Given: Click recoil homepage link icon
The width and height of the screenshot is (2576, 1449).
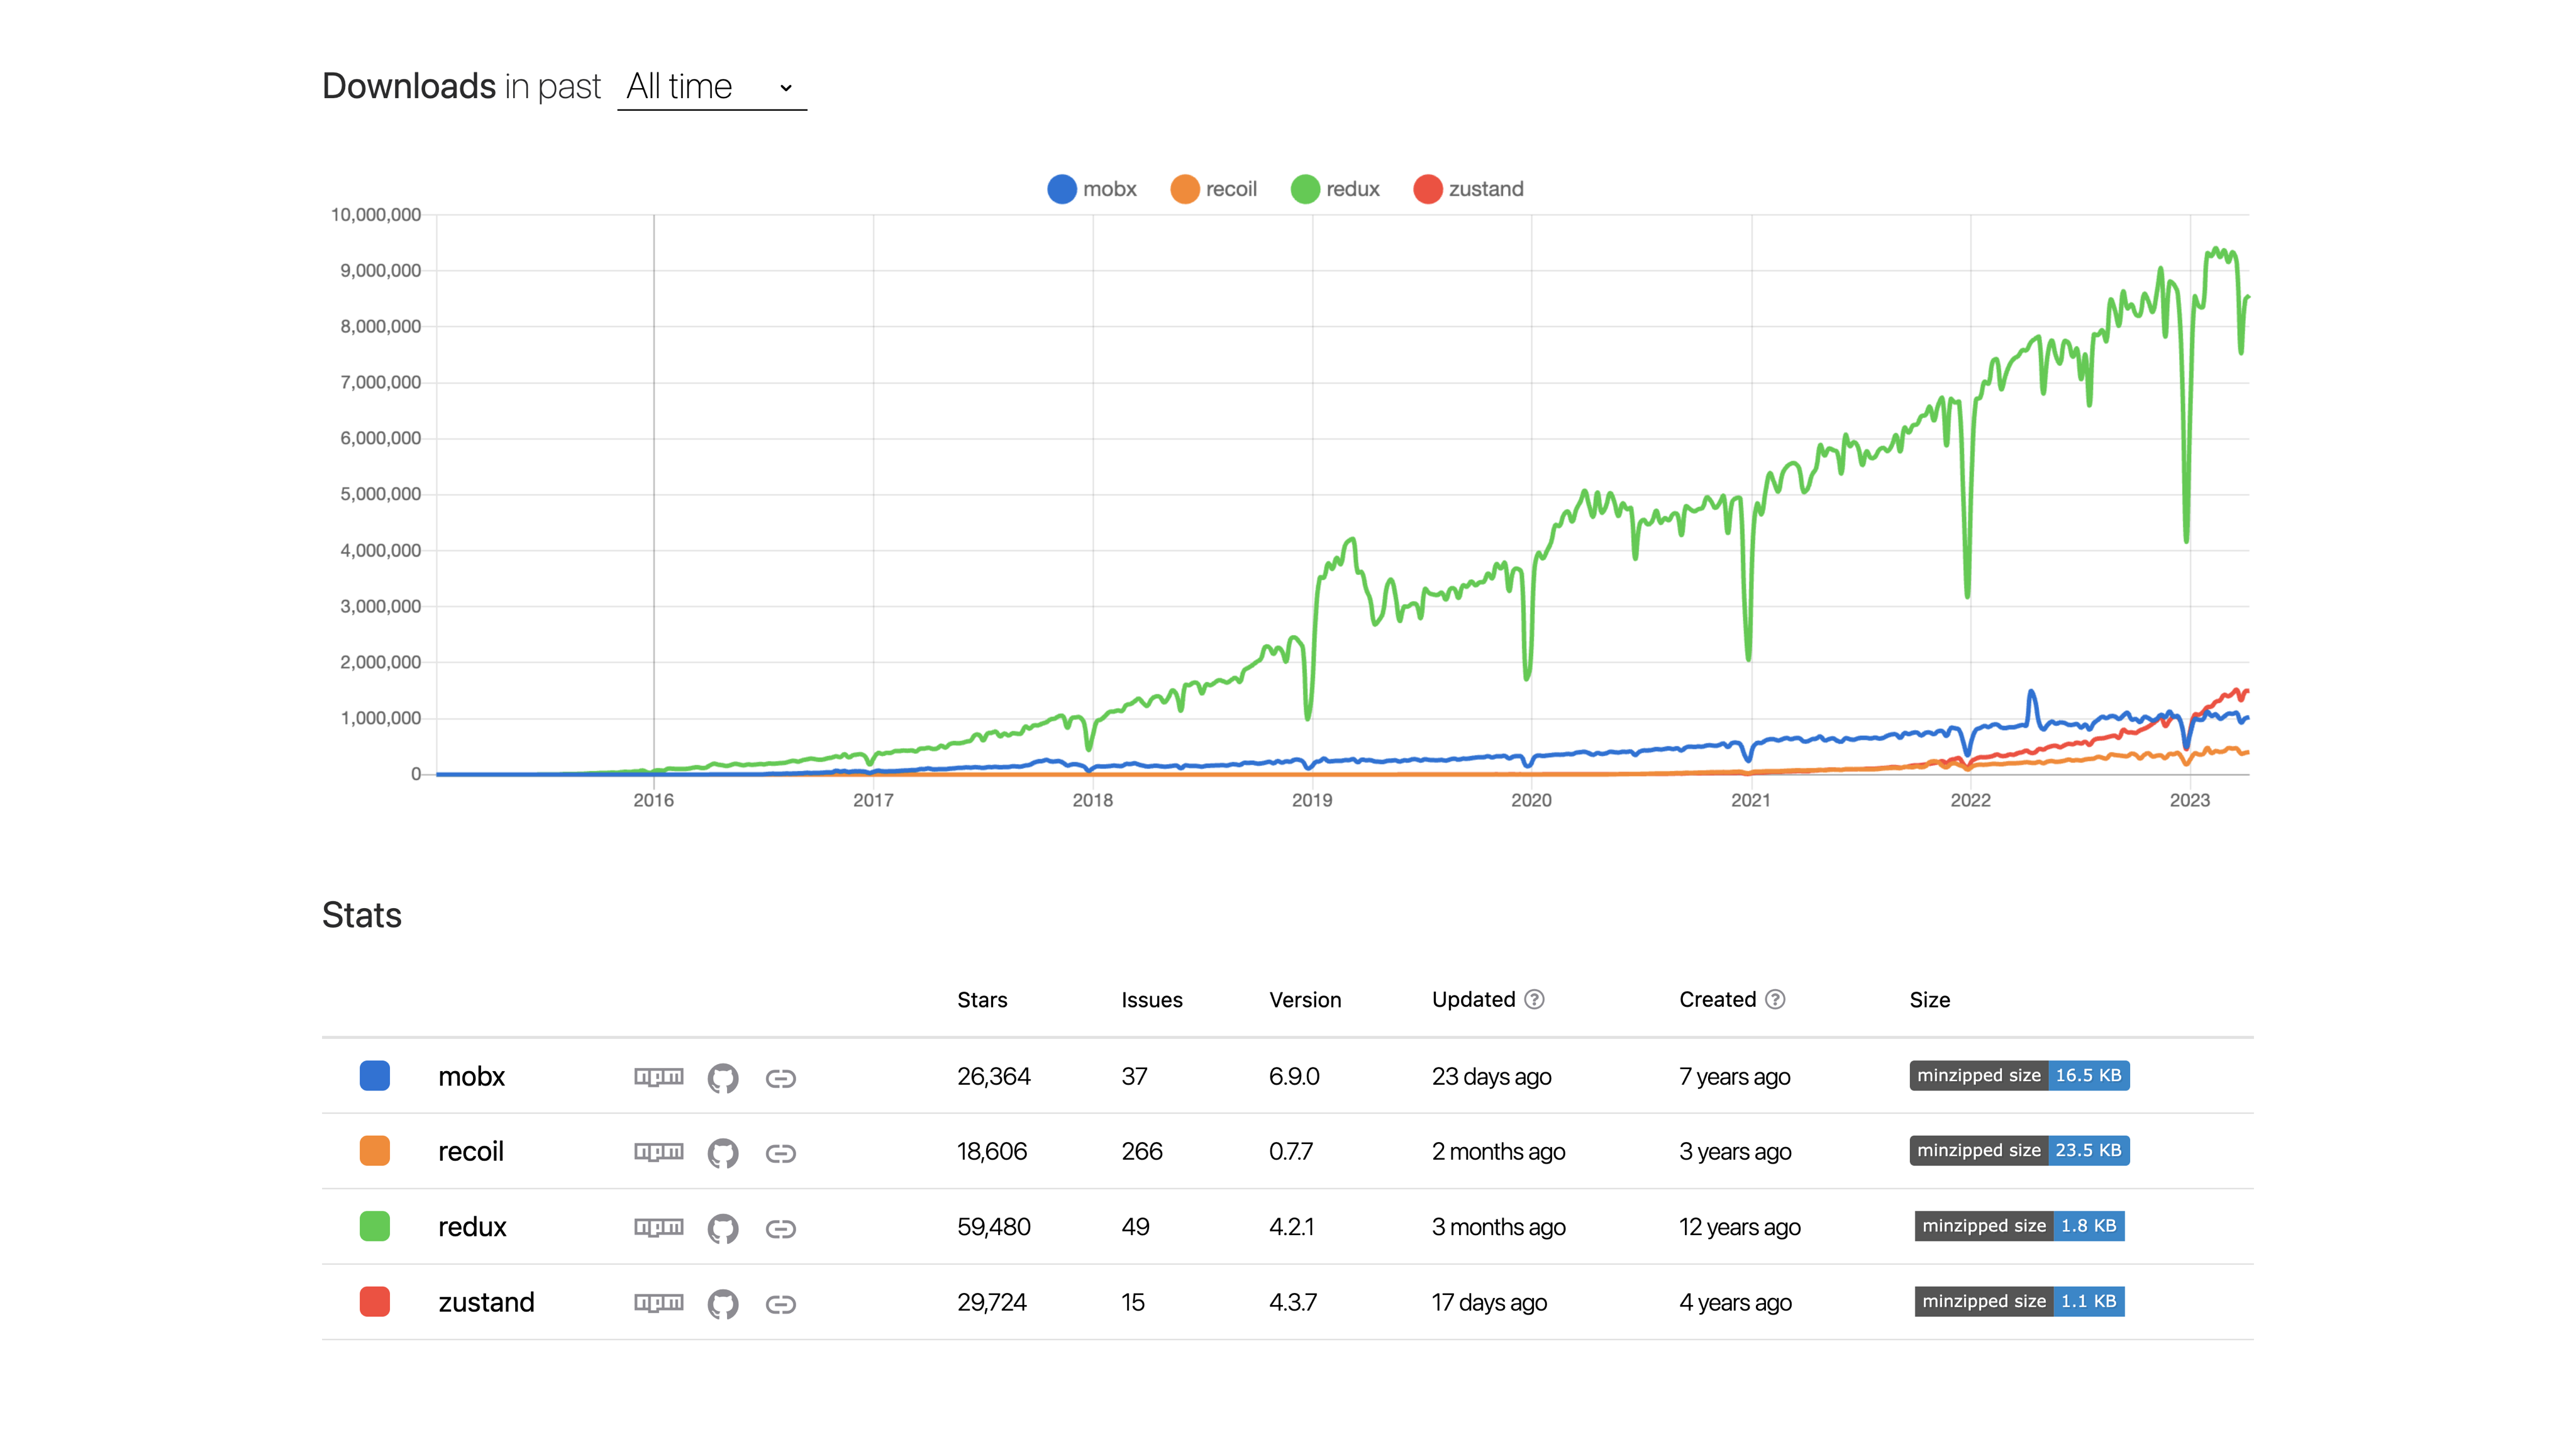Looking at the screenshot, I should [x=780, y=1153].
